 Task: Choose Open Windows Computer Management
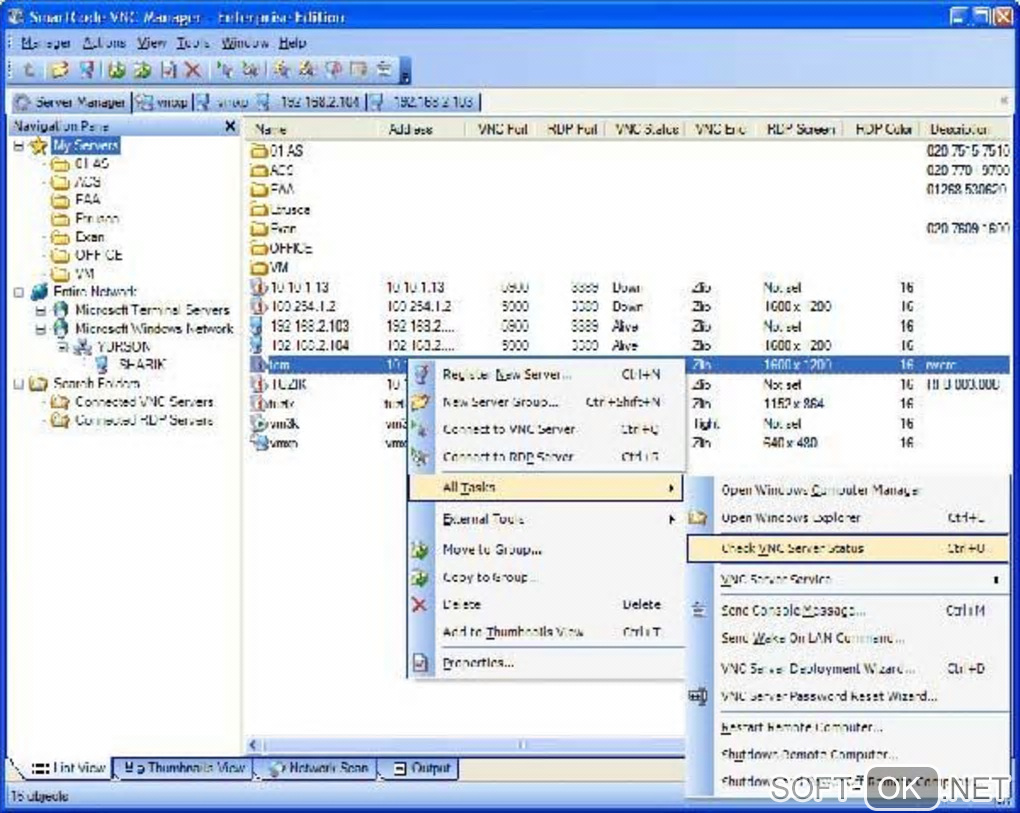pos(848,490)
